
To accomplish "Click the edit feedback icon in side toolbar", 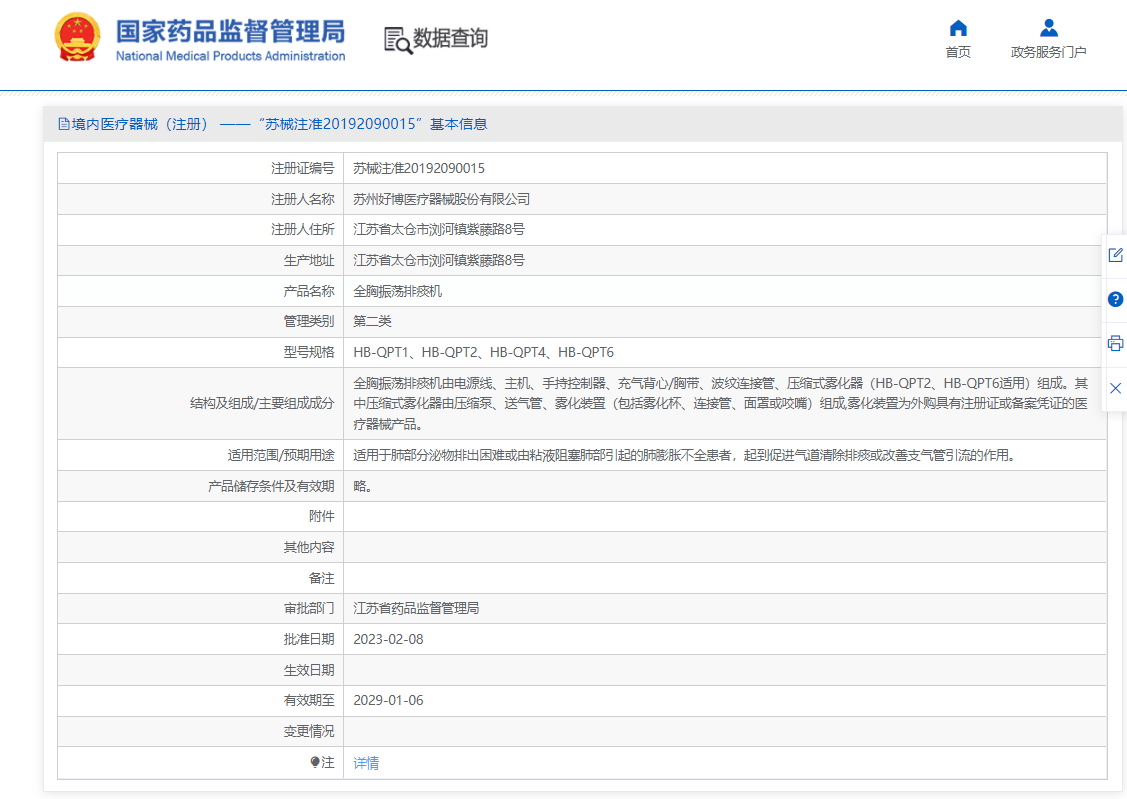I will 1116,255.
